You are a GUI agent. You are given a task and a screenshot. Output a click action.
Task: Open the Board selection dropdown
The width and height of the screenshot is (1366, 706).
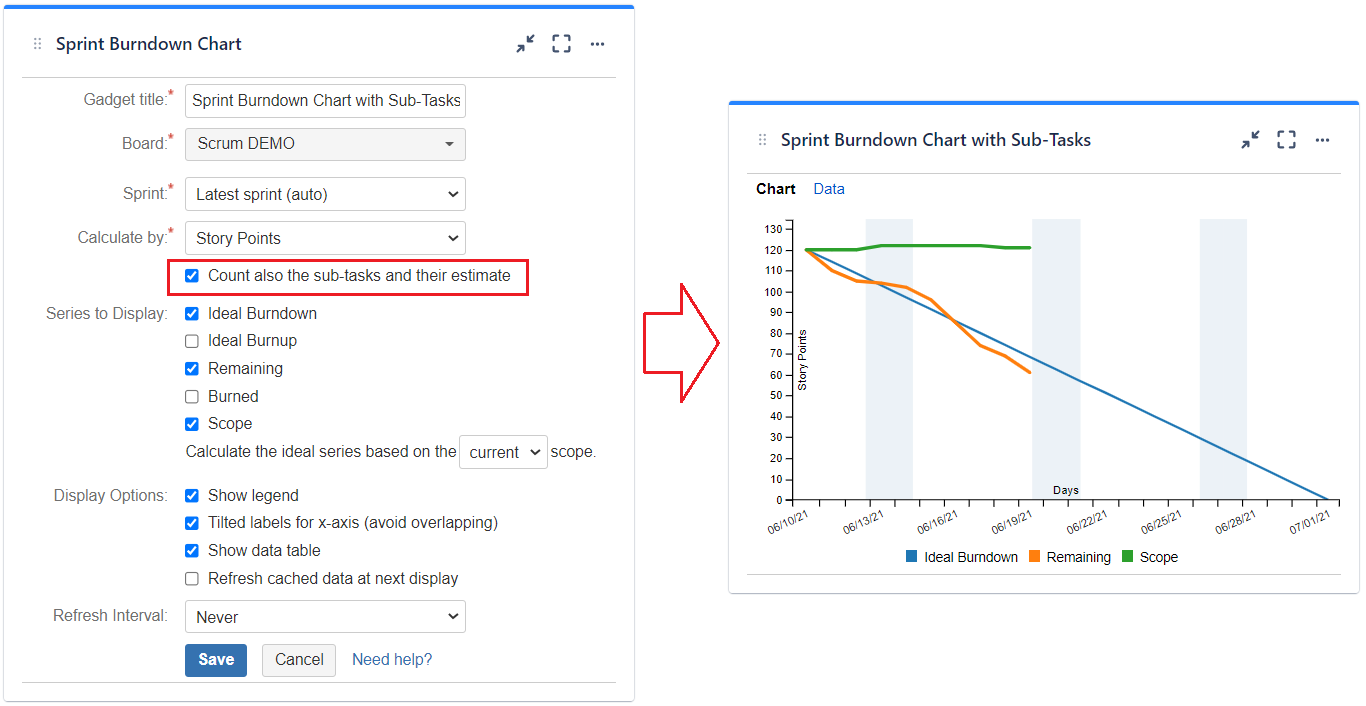click(325, 144)
